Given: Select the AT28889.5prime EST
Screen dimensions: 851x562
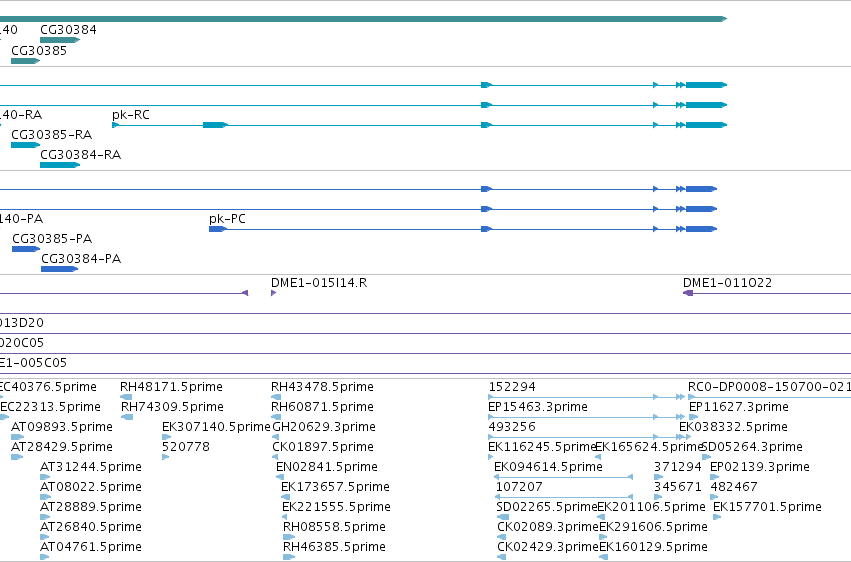Looking at the screenshot, I should click(45, 517).
